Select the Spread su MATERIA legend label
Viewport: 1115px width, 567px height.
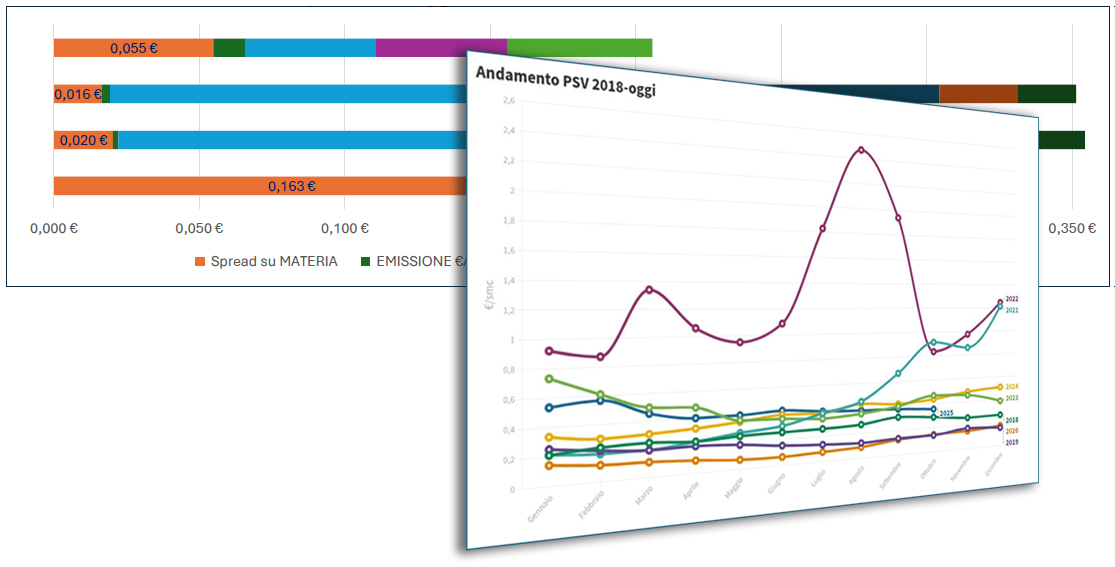274,261
